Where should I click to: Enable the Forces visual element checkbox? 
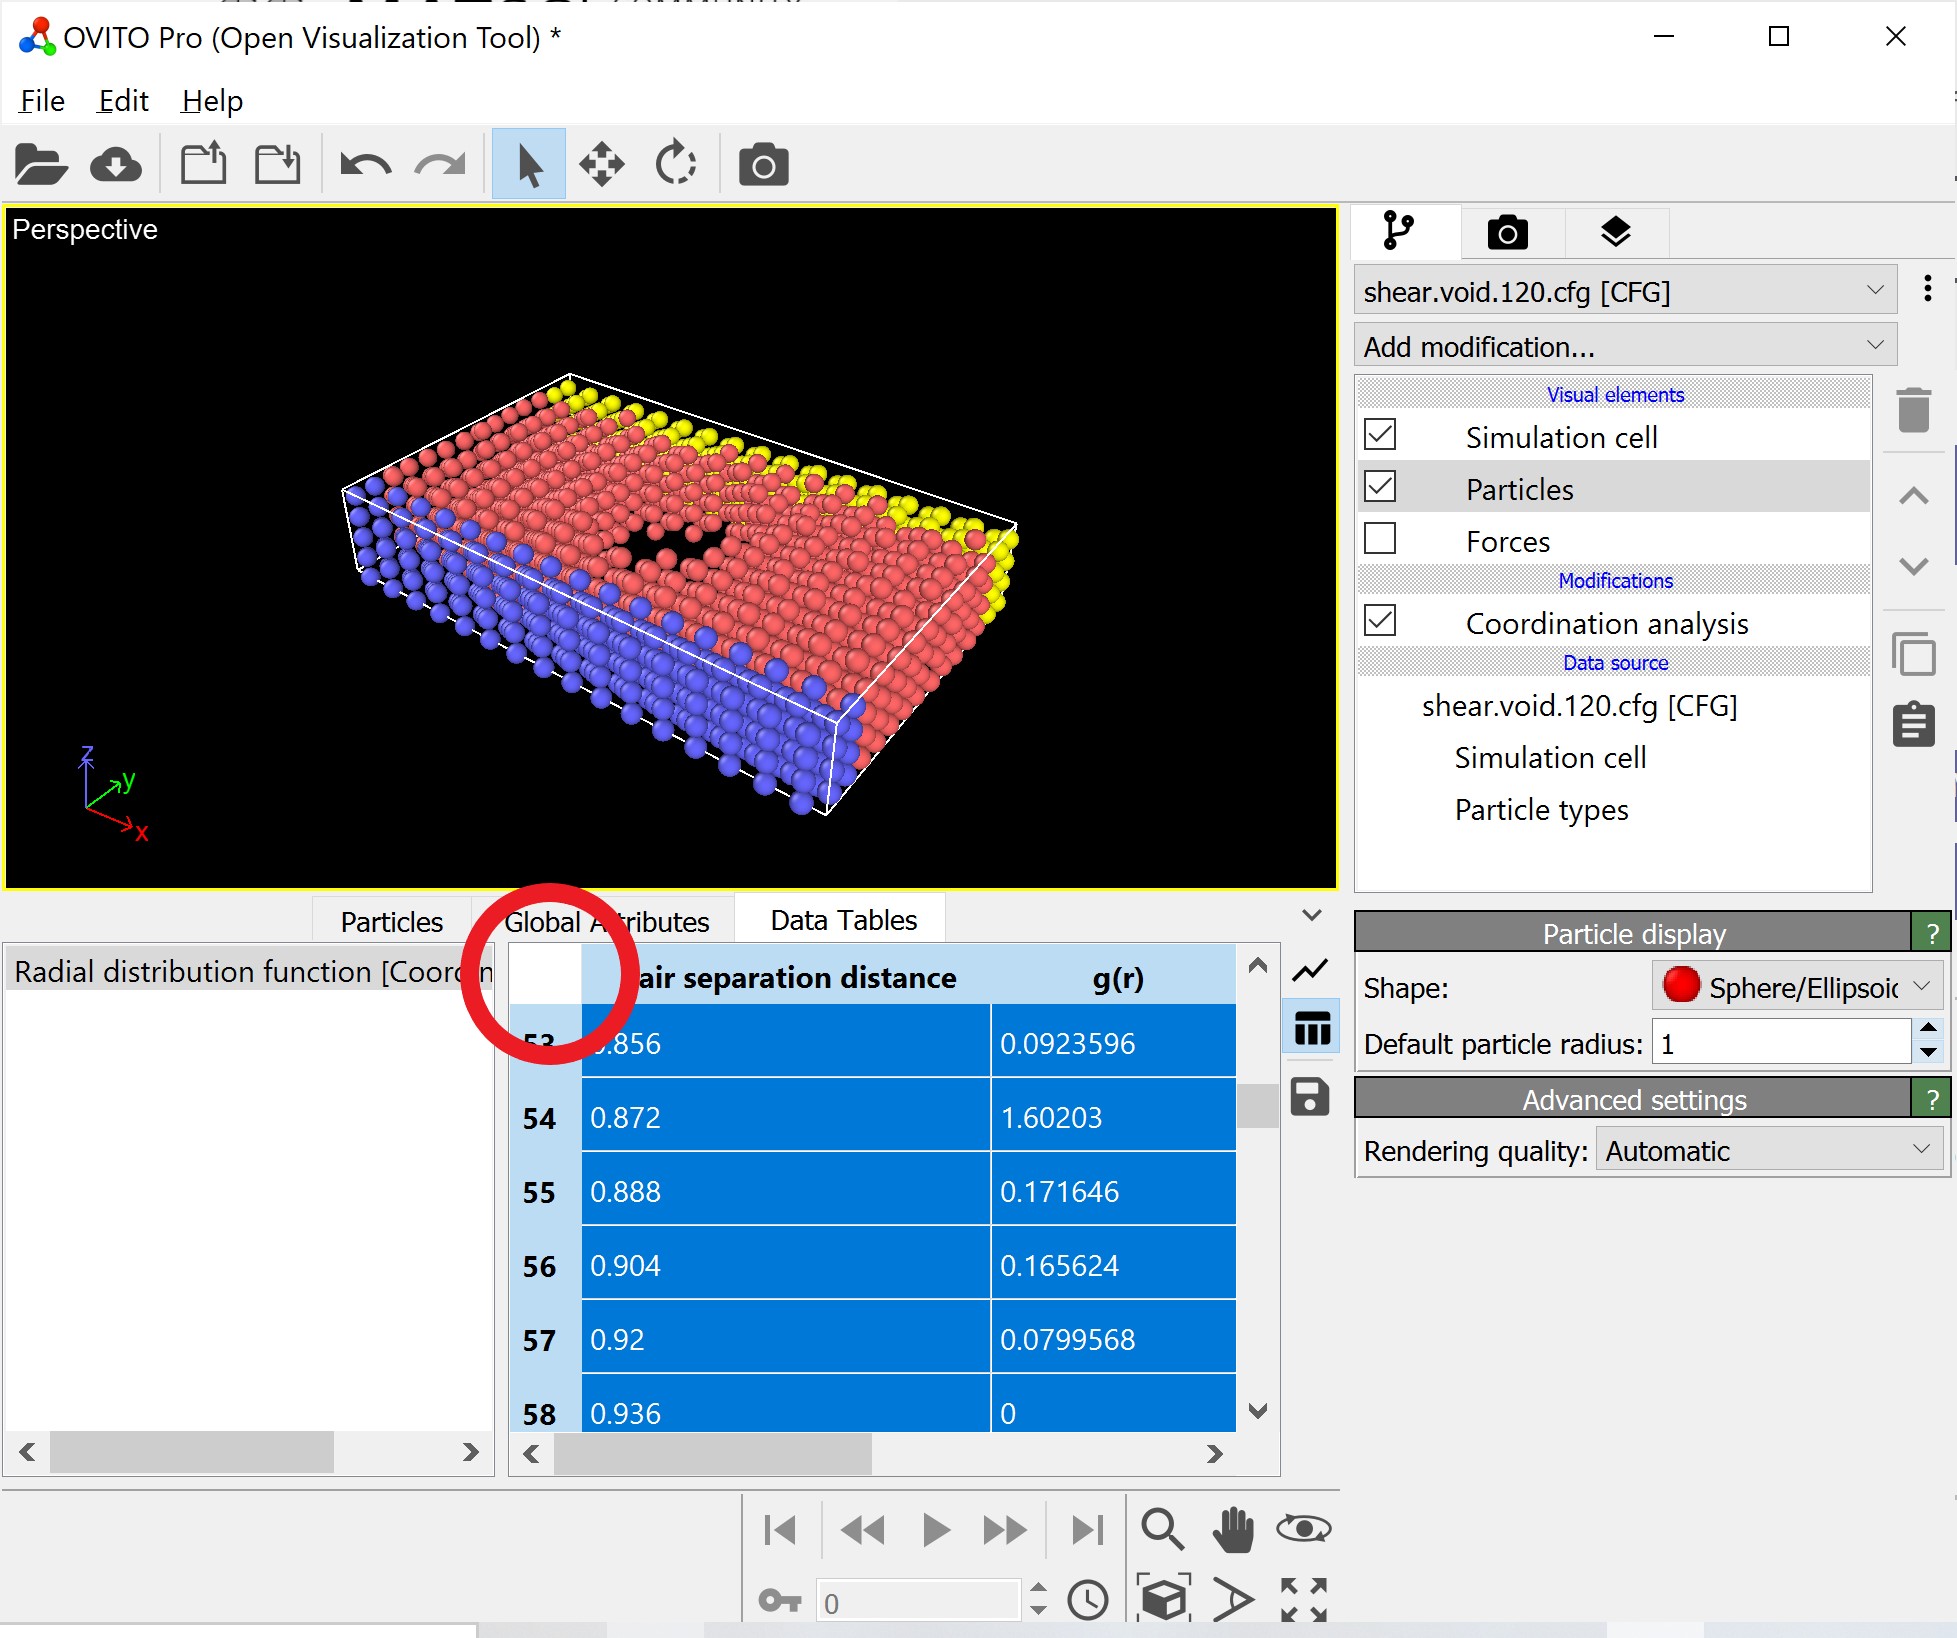point(1380,539)
